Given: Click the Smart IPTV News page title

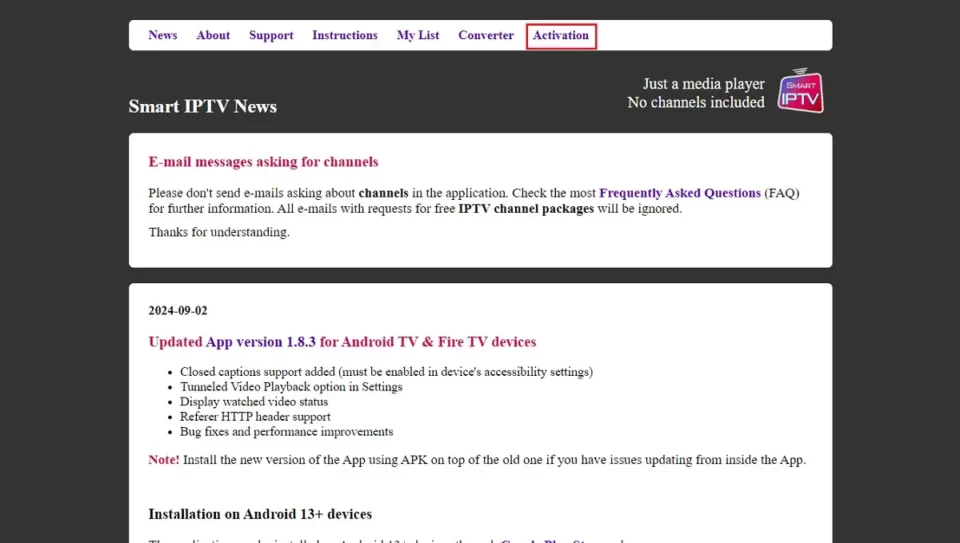Looking at the screenshot, I should point(203,107).
